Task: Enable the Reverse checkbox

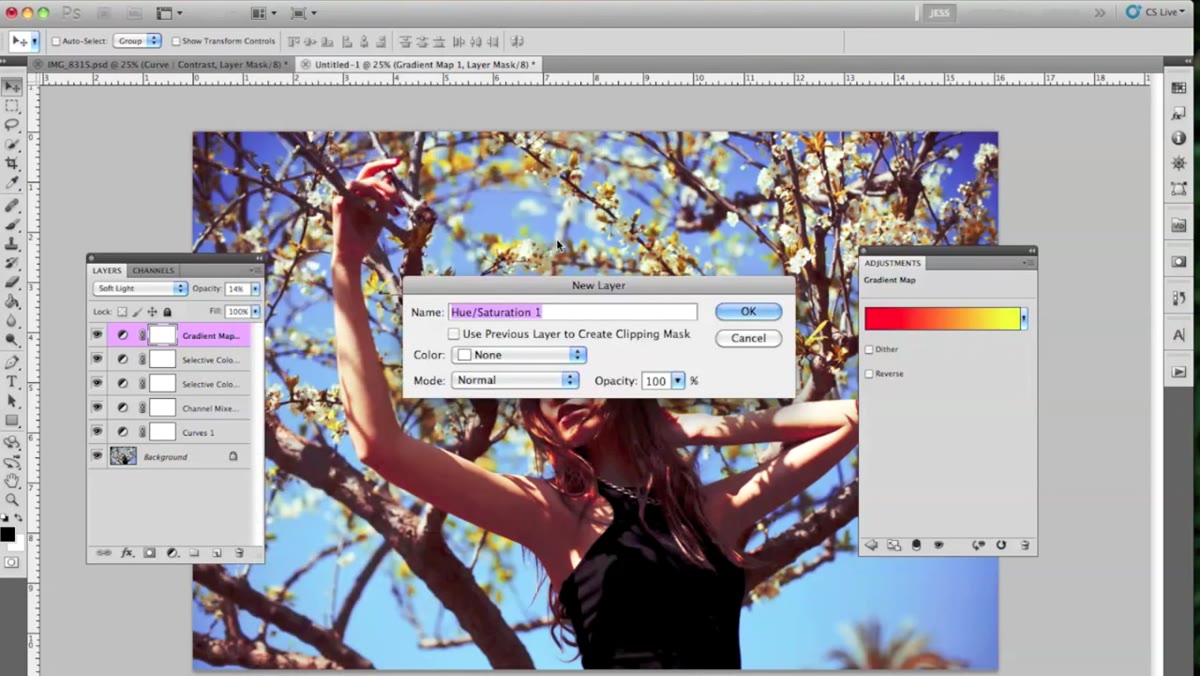Action: click(x=869, y=374)
